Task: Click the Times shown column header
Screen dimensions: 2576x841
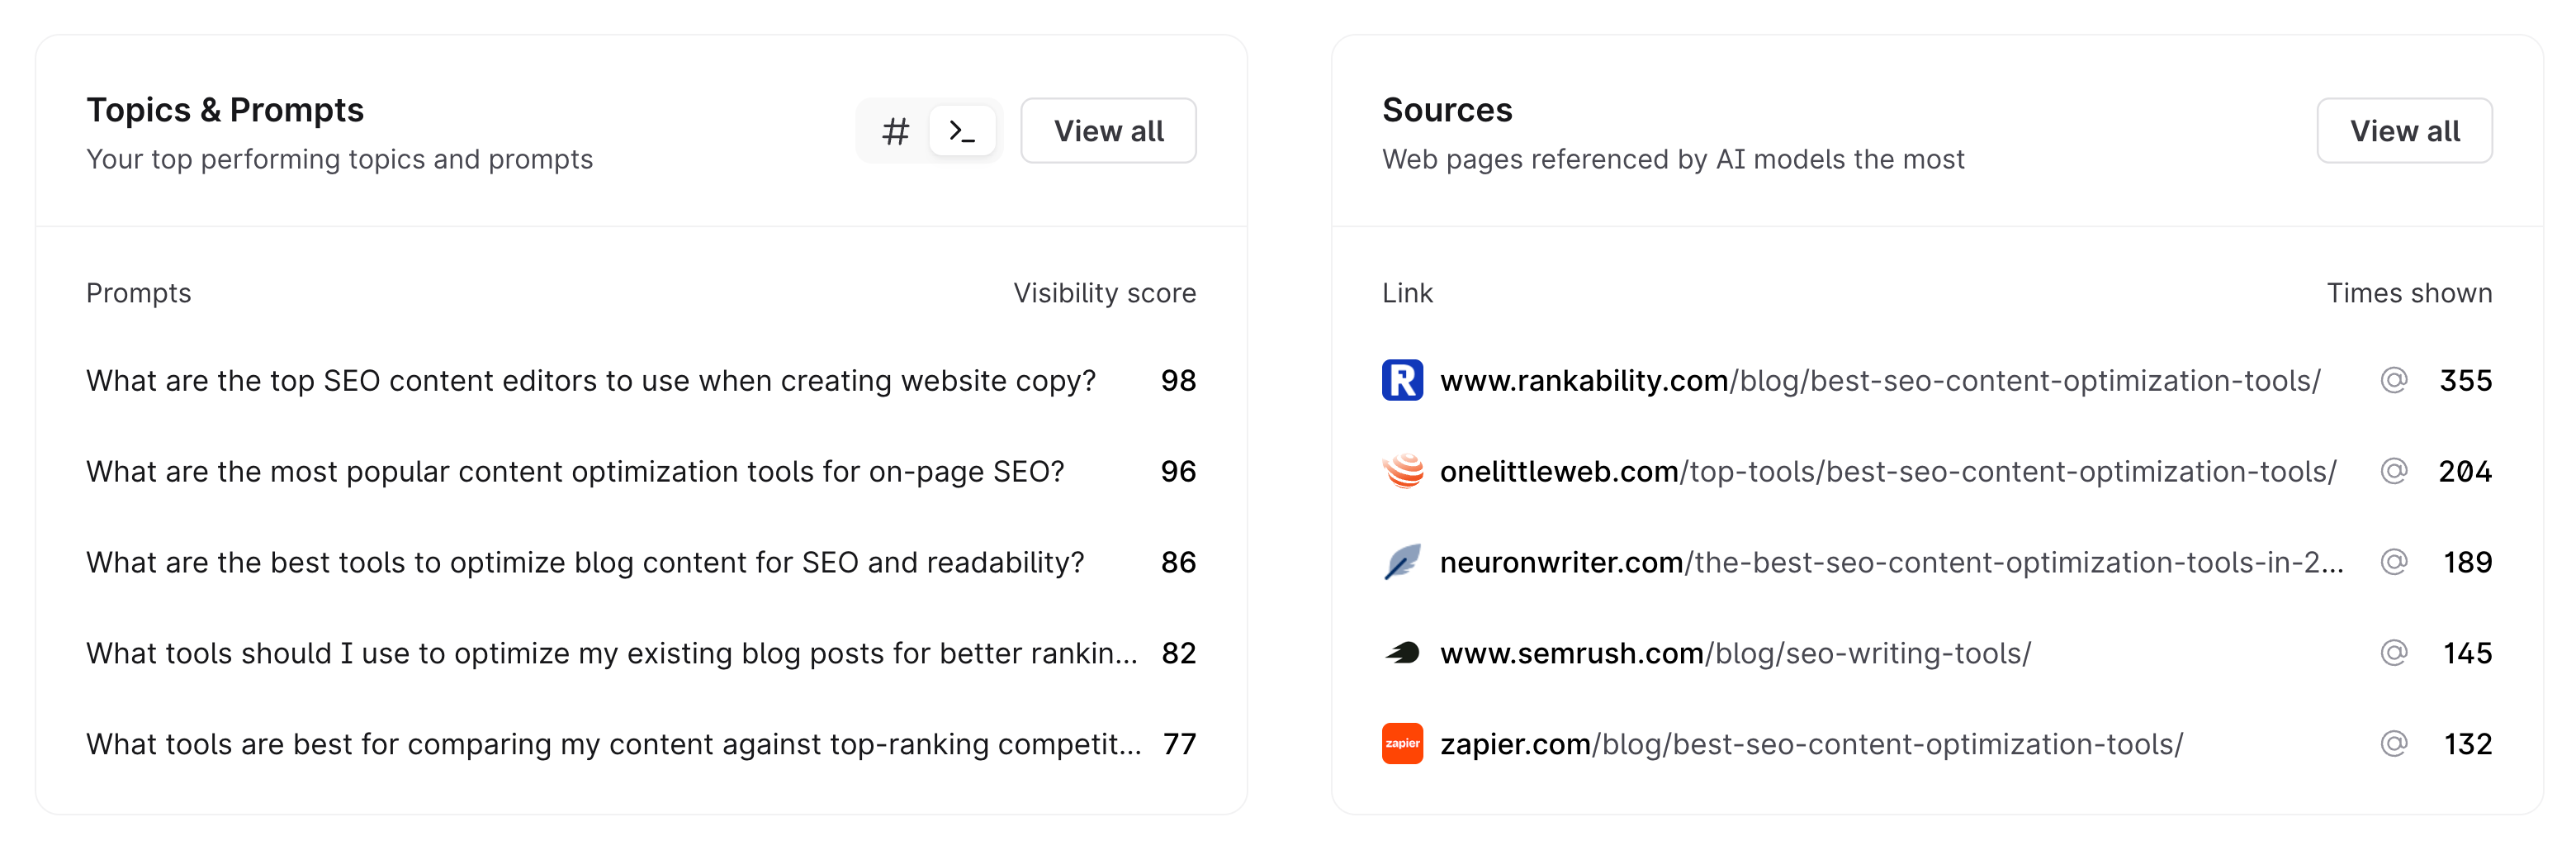Action: point(2408,293)
